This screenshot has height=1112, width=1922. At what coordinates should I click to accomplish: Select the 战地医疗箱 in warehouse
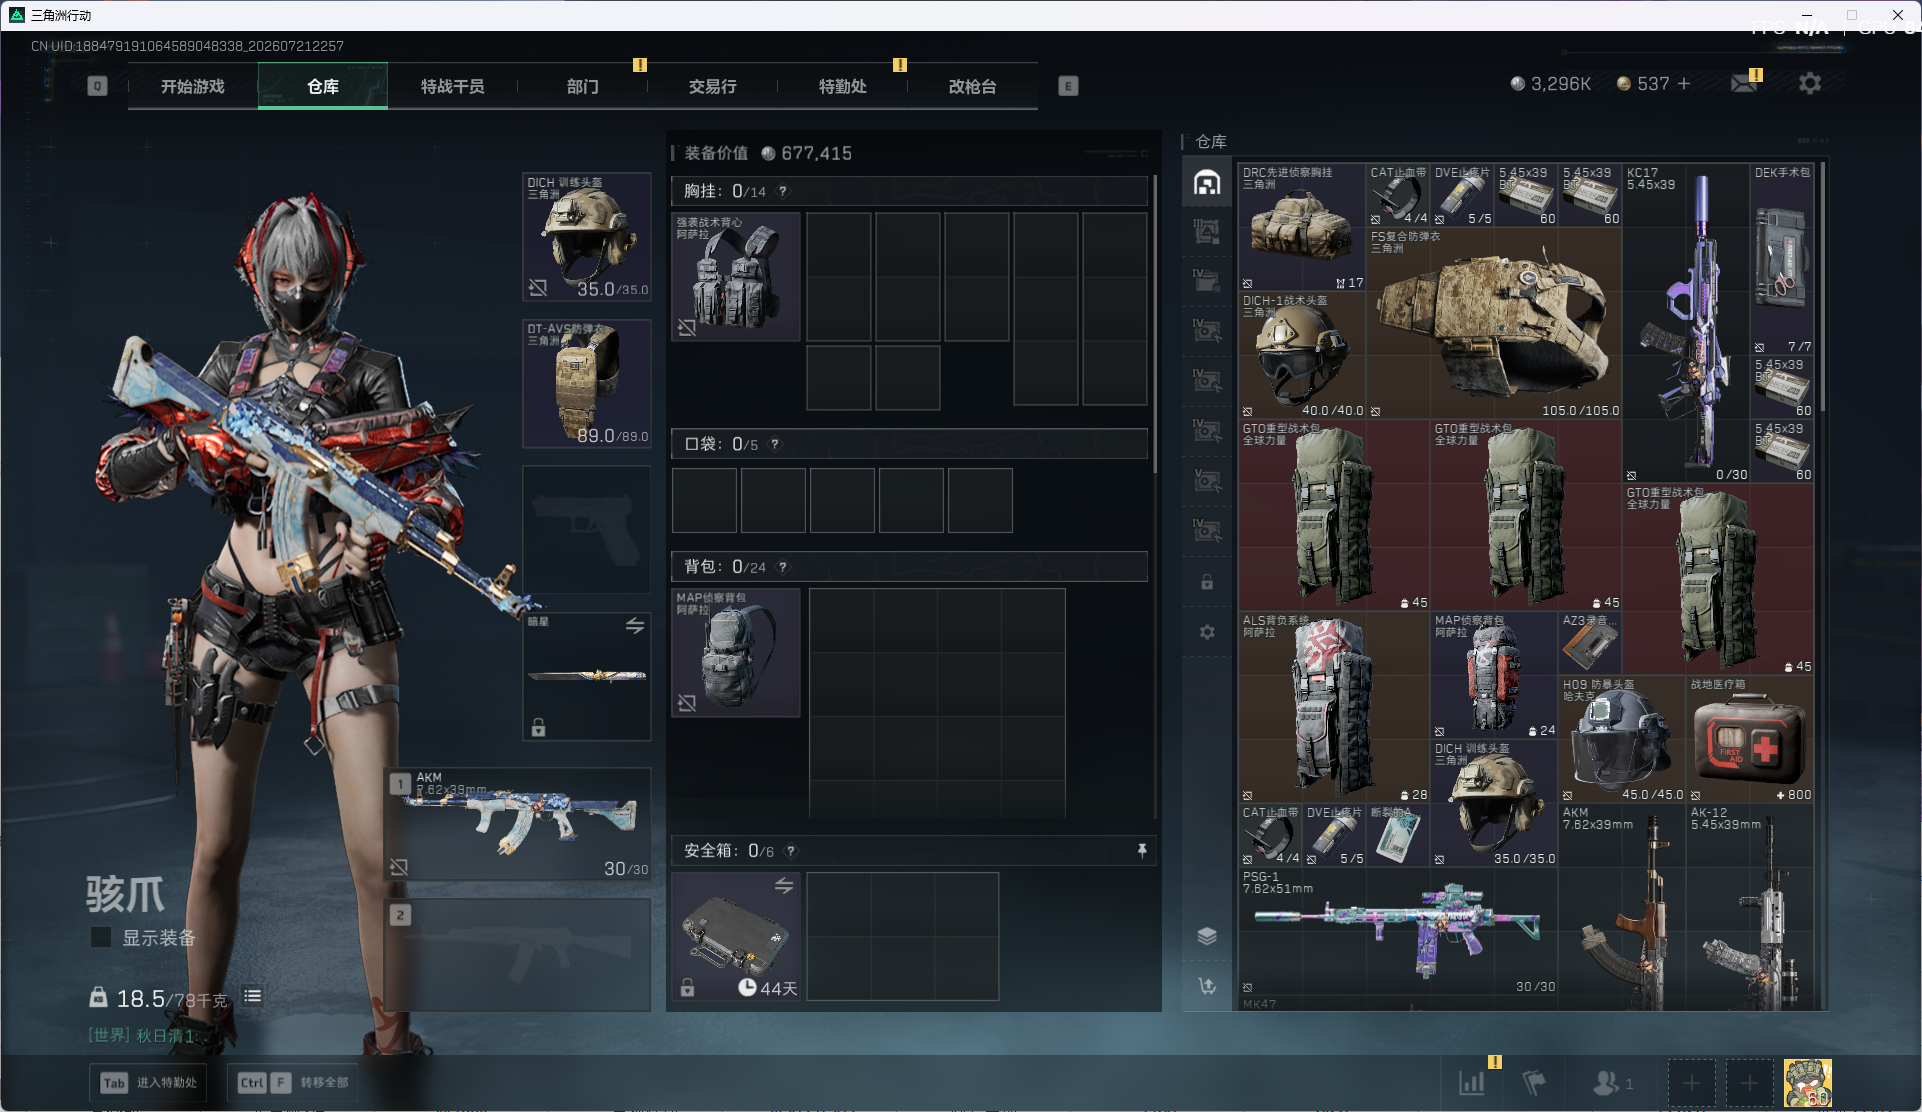pyautogui.click(x=1750, y=739)
